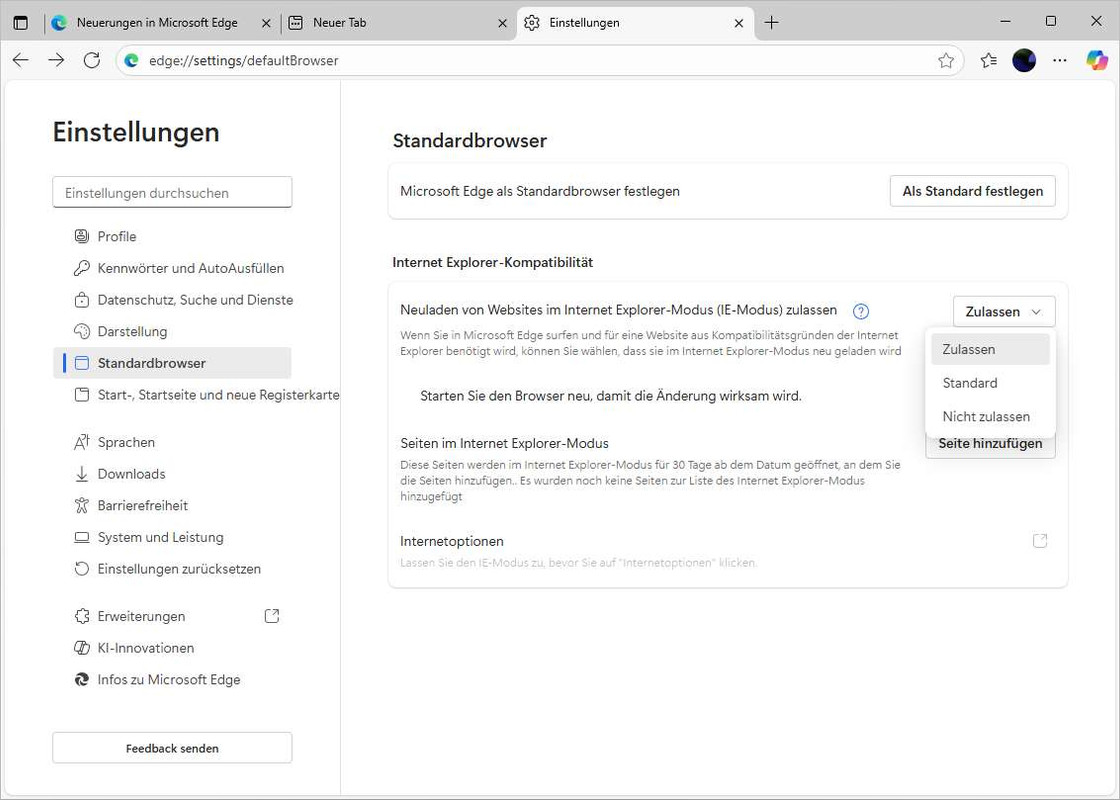
Task: Maximize the Edge window
Action: 1051,21
